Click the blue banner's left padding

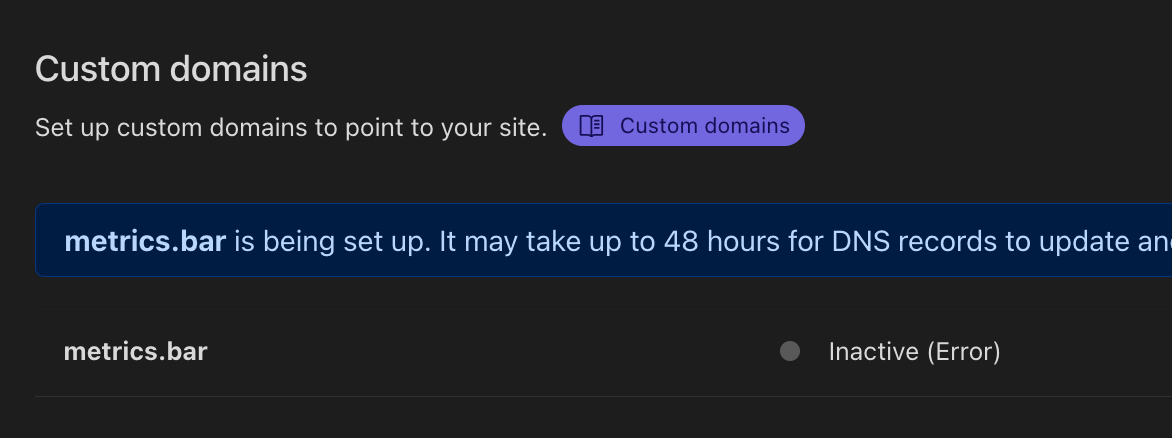[x=49, y=241]
